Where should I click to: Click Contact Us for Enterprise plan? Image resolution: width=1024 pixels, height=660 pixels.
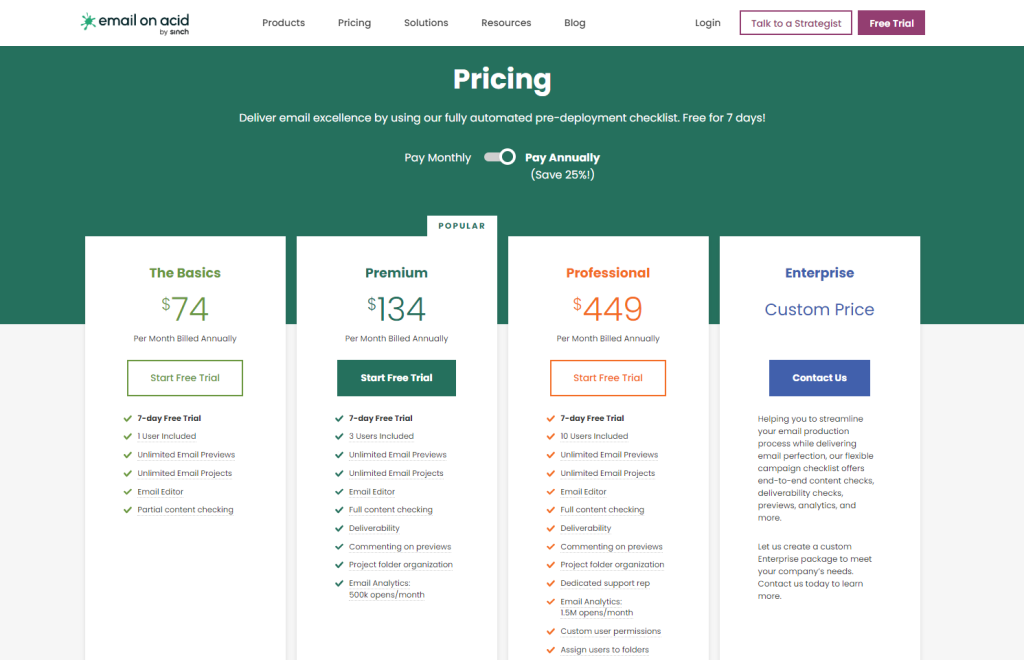pyautogui.click(x=819, y=377)
